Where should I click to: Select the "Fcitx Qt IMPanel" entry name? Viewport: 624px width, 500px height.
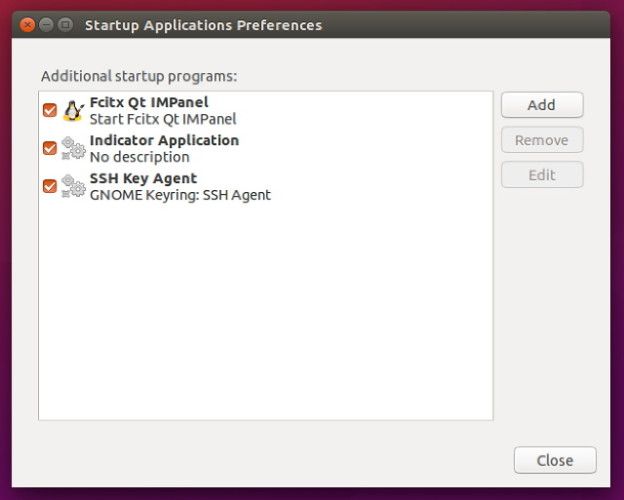149,102
